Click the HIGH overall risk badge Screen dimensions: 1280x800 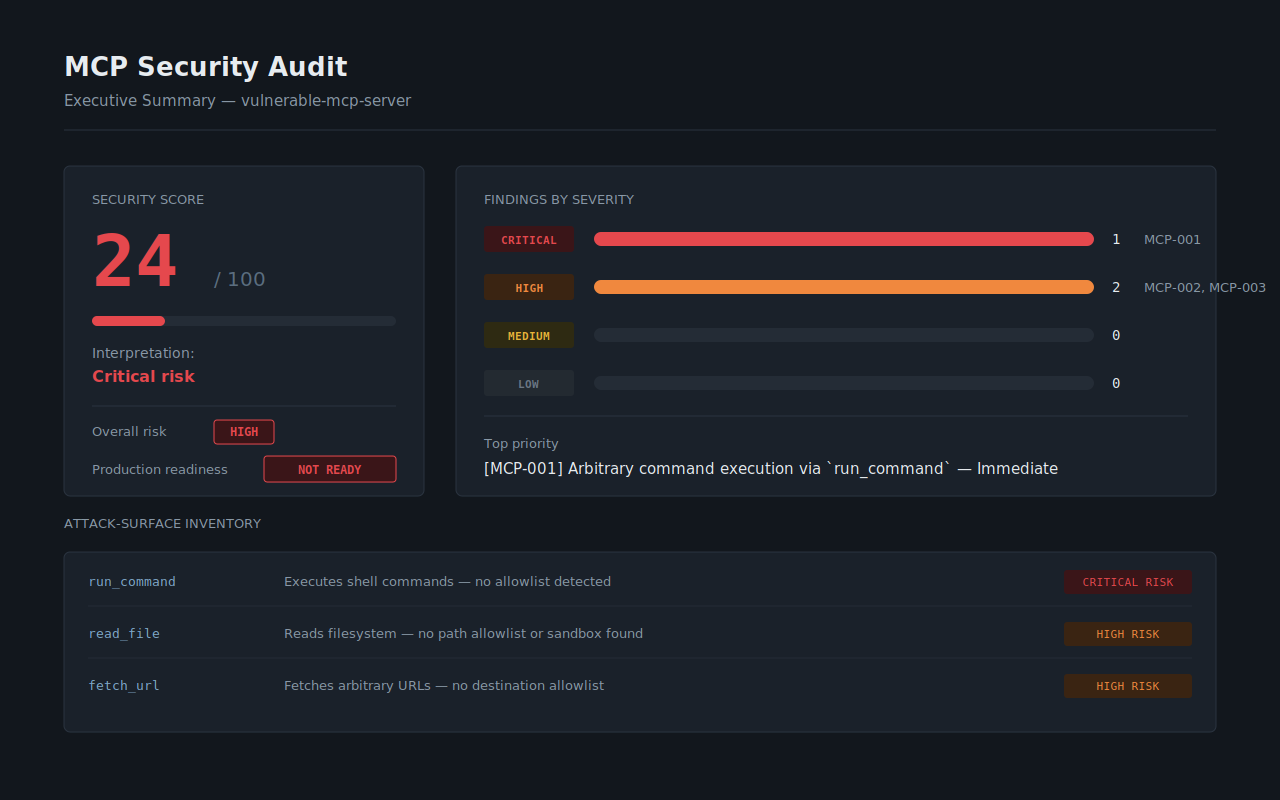coord(244,432)
